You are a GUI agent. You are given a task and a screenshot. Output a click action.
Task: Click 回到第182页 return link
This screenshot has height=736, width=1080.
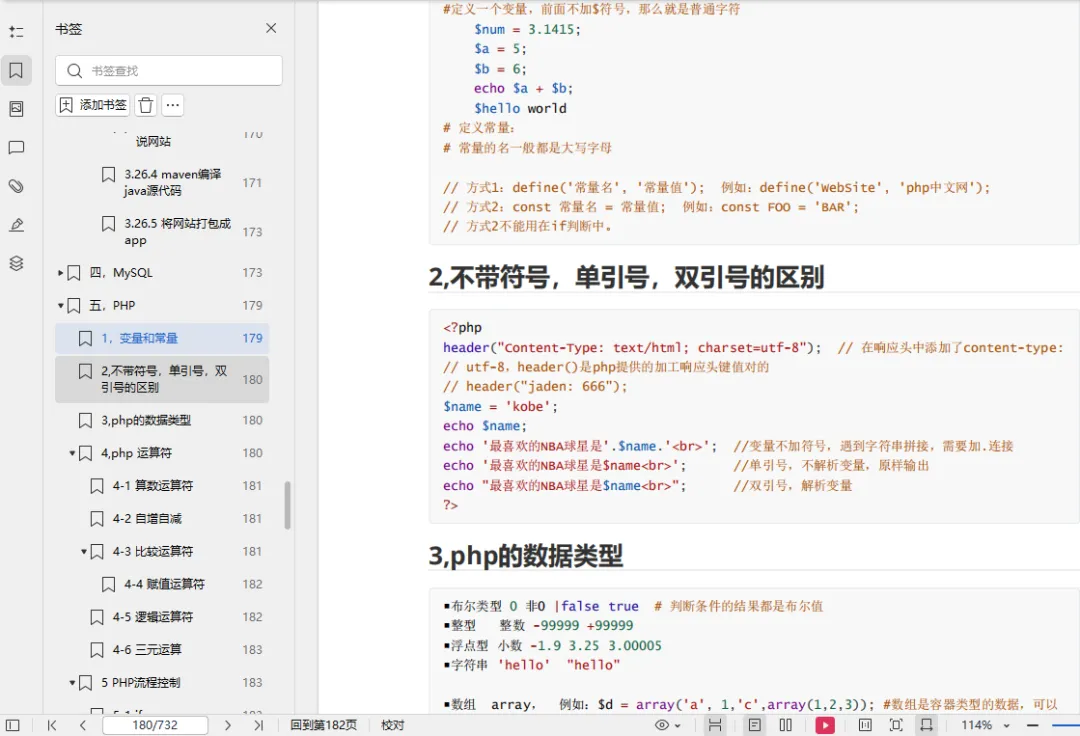click(x=323, y=725)
